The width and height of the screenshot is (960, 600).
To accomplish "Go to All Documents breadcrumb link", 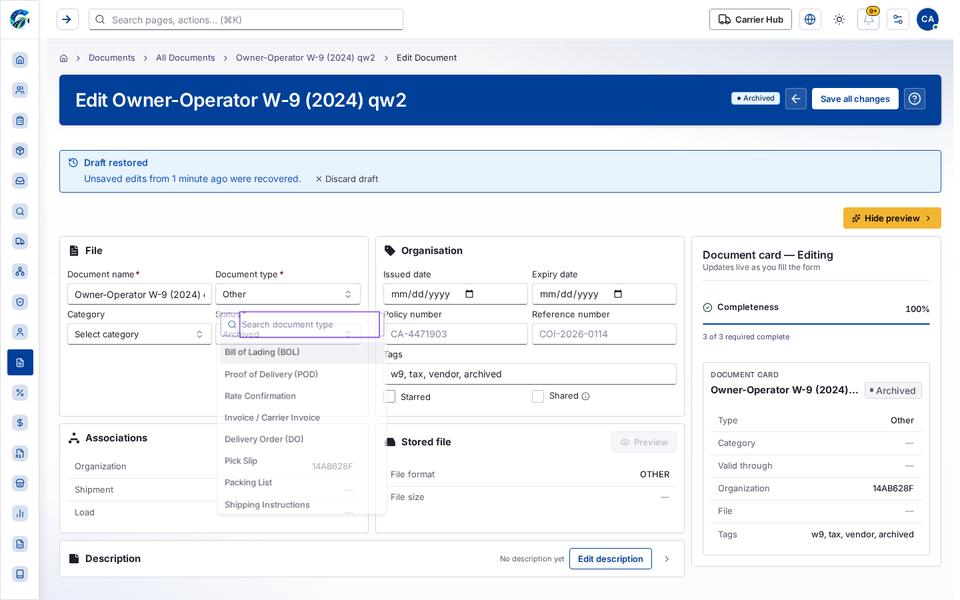I will pos(186,58).
